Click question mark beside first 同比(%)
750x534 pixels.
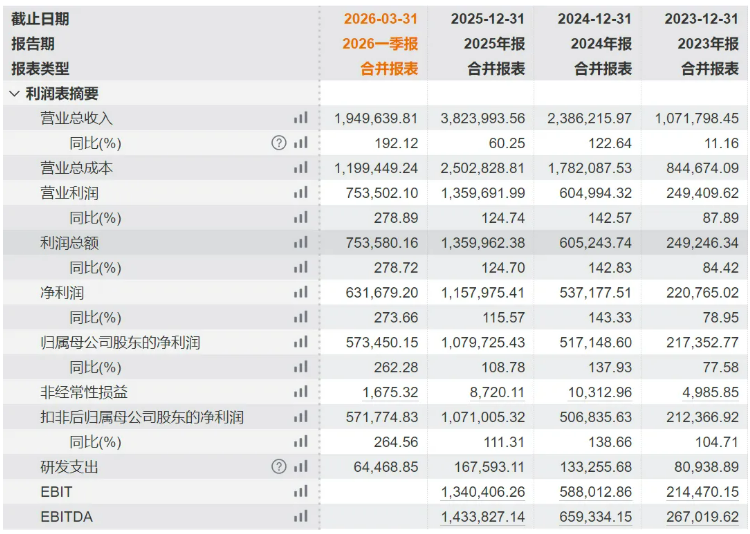tap(279, 143)
